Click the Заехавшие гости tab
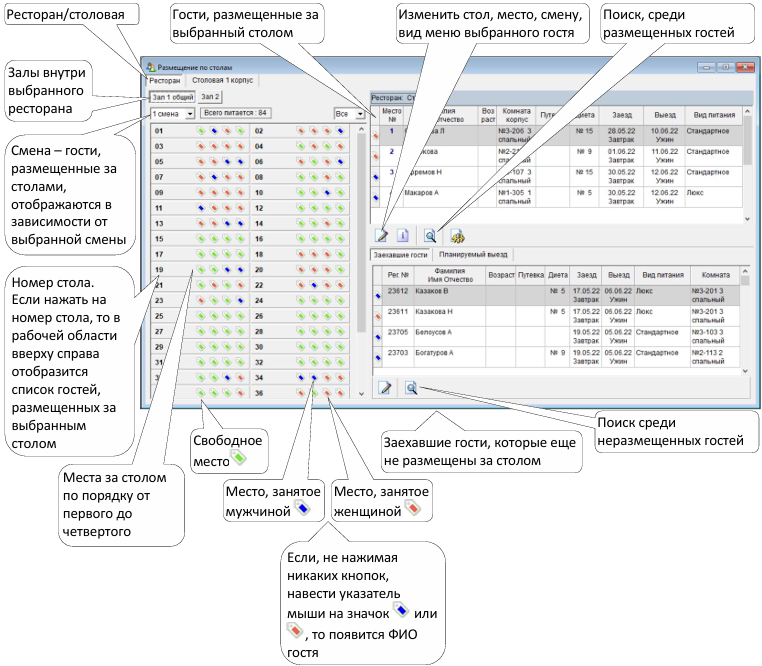Image resolution: width=762 pixels, height=666 pixels. tap(400, 255)
